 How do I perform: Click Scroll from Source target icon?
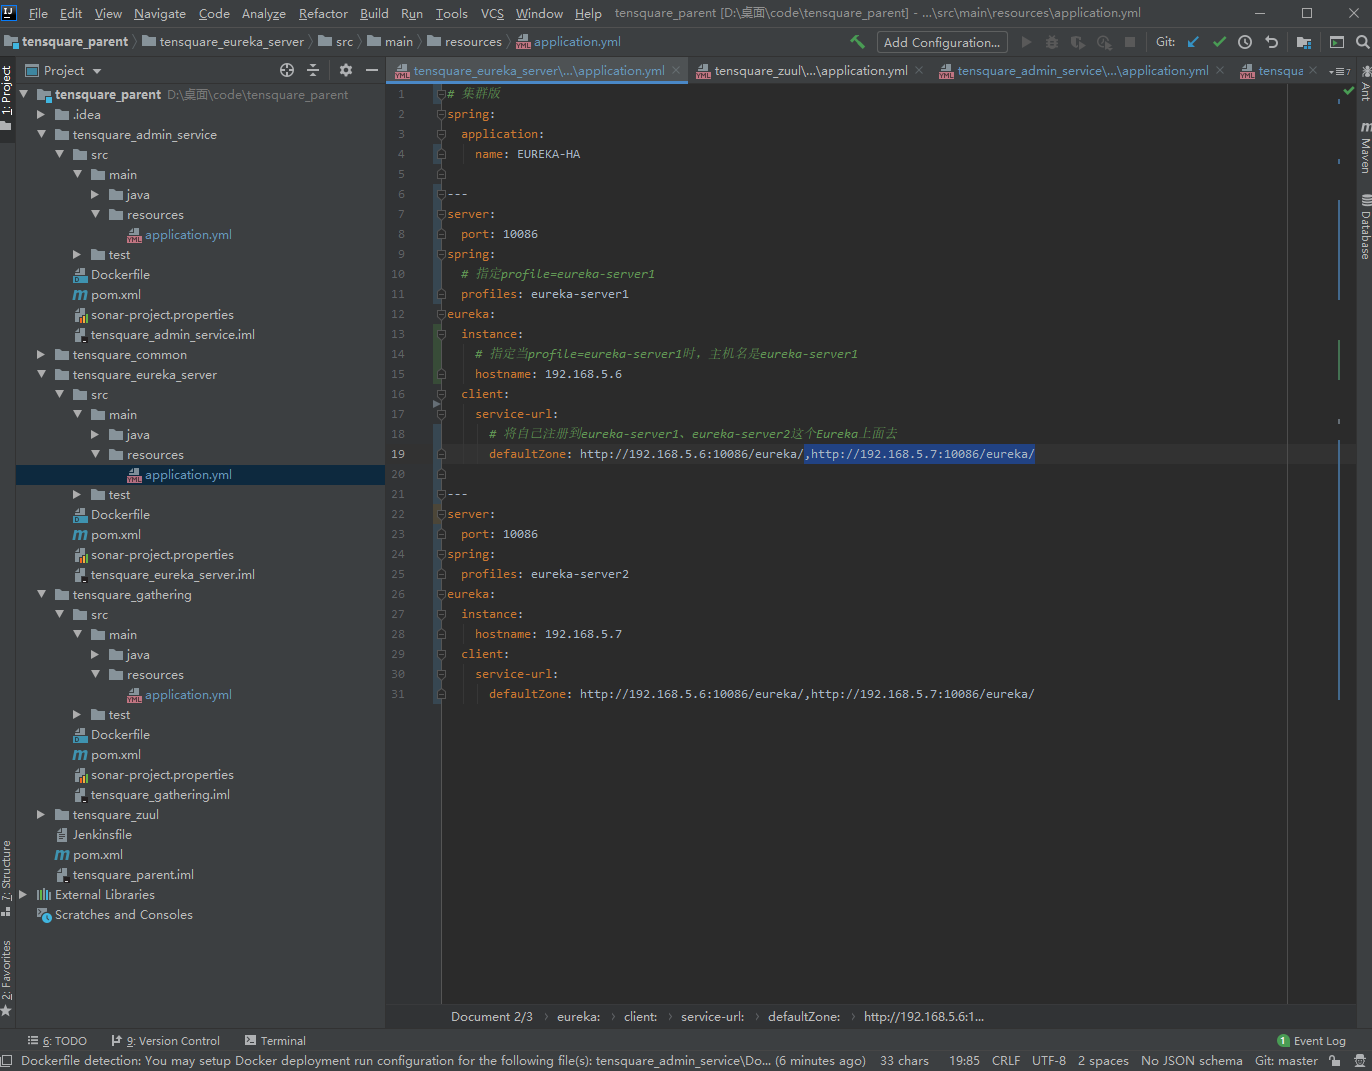[287, 70]
